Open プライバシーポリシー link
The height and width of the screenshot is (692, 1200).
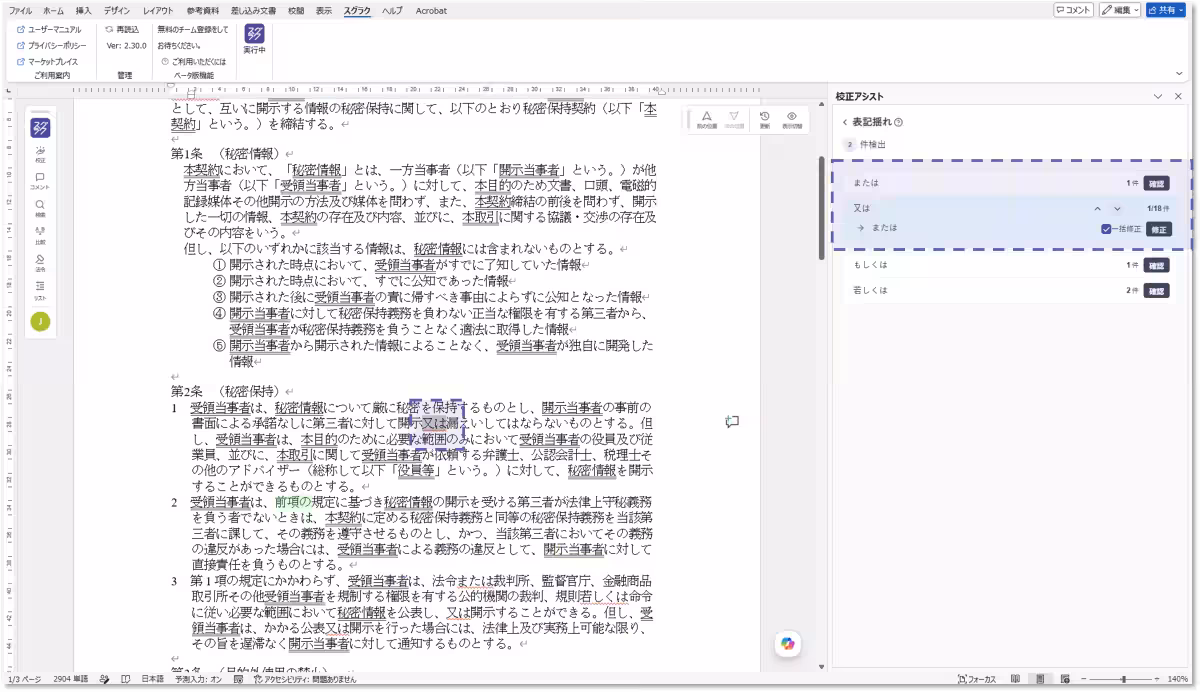pyautogui.click(x=51, y=46)
